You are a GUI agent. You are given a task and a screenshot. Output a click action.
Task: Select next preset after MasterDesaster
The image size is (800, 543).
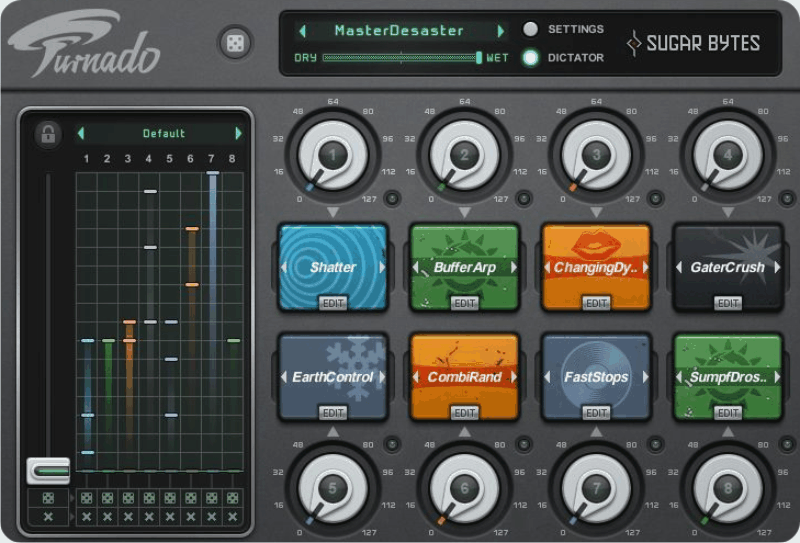pyautogui.click(x=500, y=31)
